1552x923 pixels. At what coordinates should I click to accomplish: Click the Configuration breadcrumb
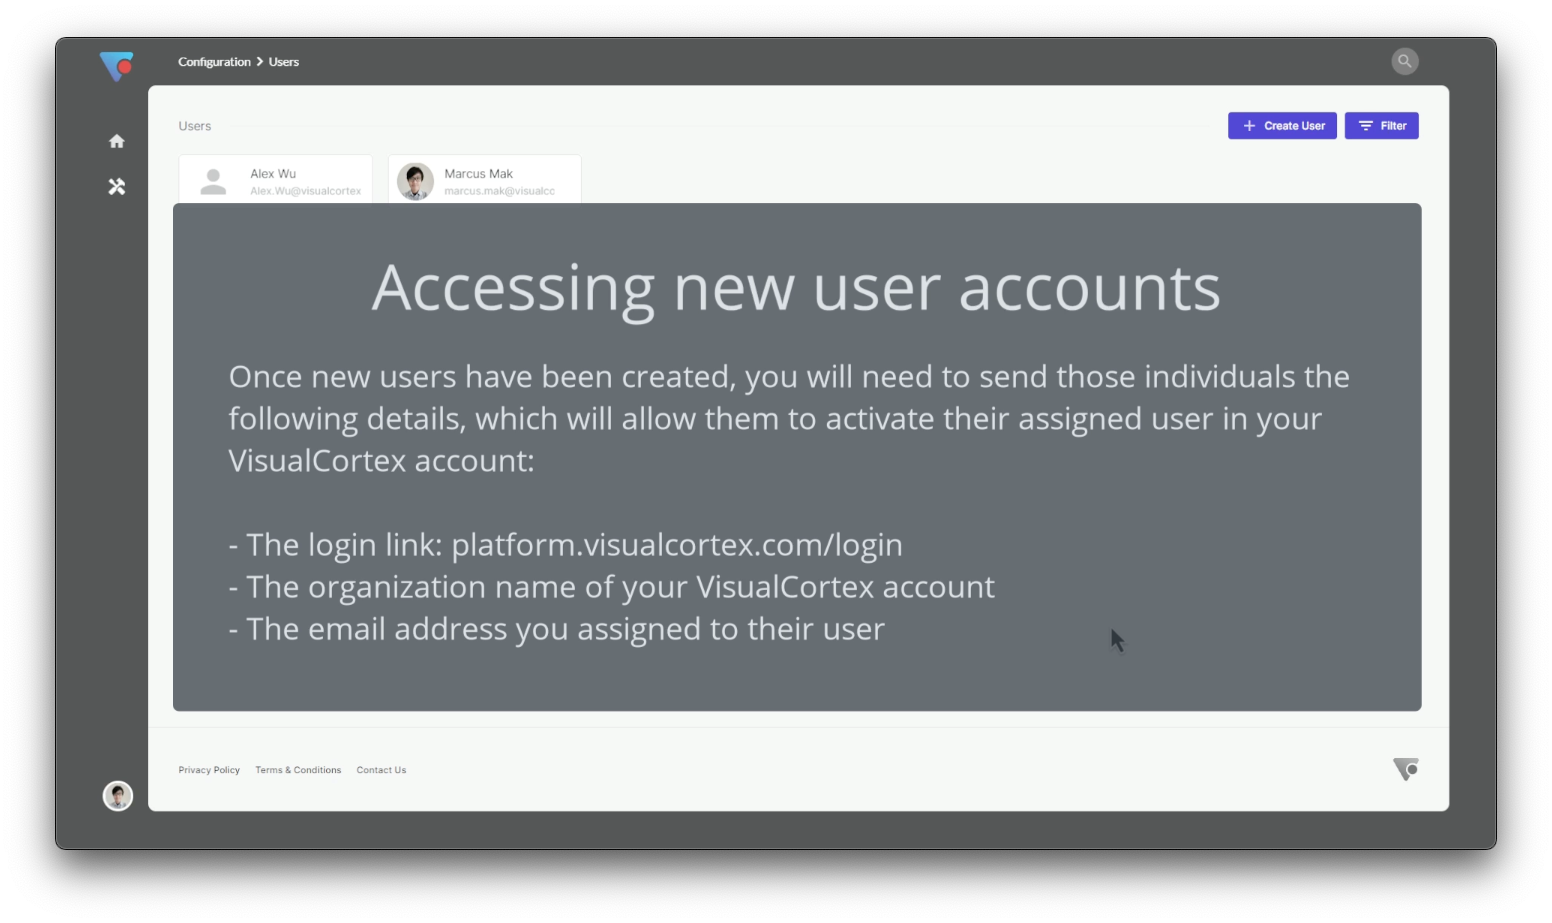(214, 62)
